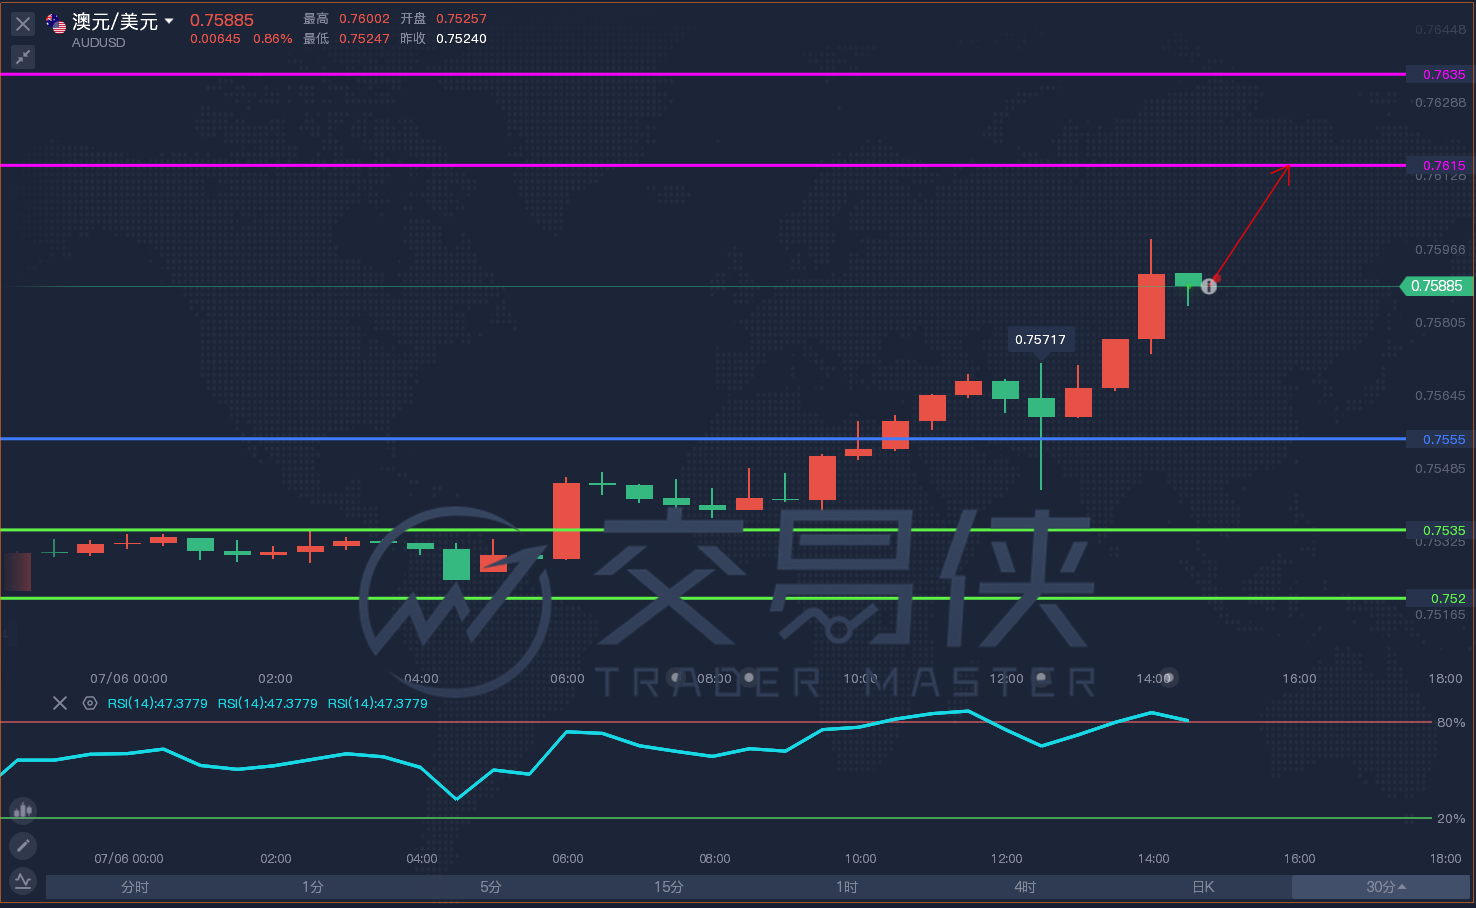Click the info marker beside the current candle

point(1209,286)
